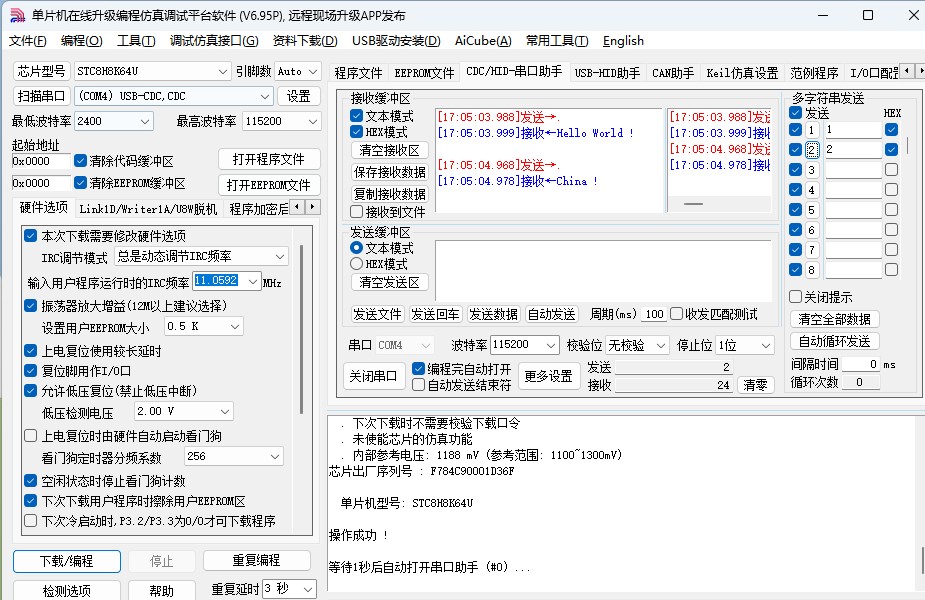Click the left scroll arrow of hardware options tabs
The image size is (925, 600).
(x=297, y=206)
